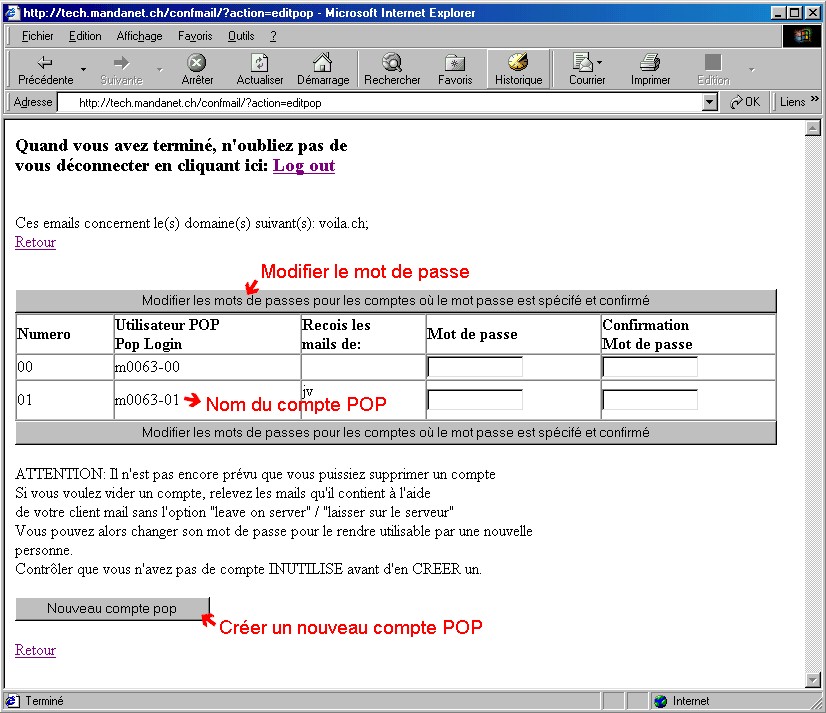This screenshot has height=713, width=826.
Task: Focus the Confirmation field for account 01
Action: [650, 400]
